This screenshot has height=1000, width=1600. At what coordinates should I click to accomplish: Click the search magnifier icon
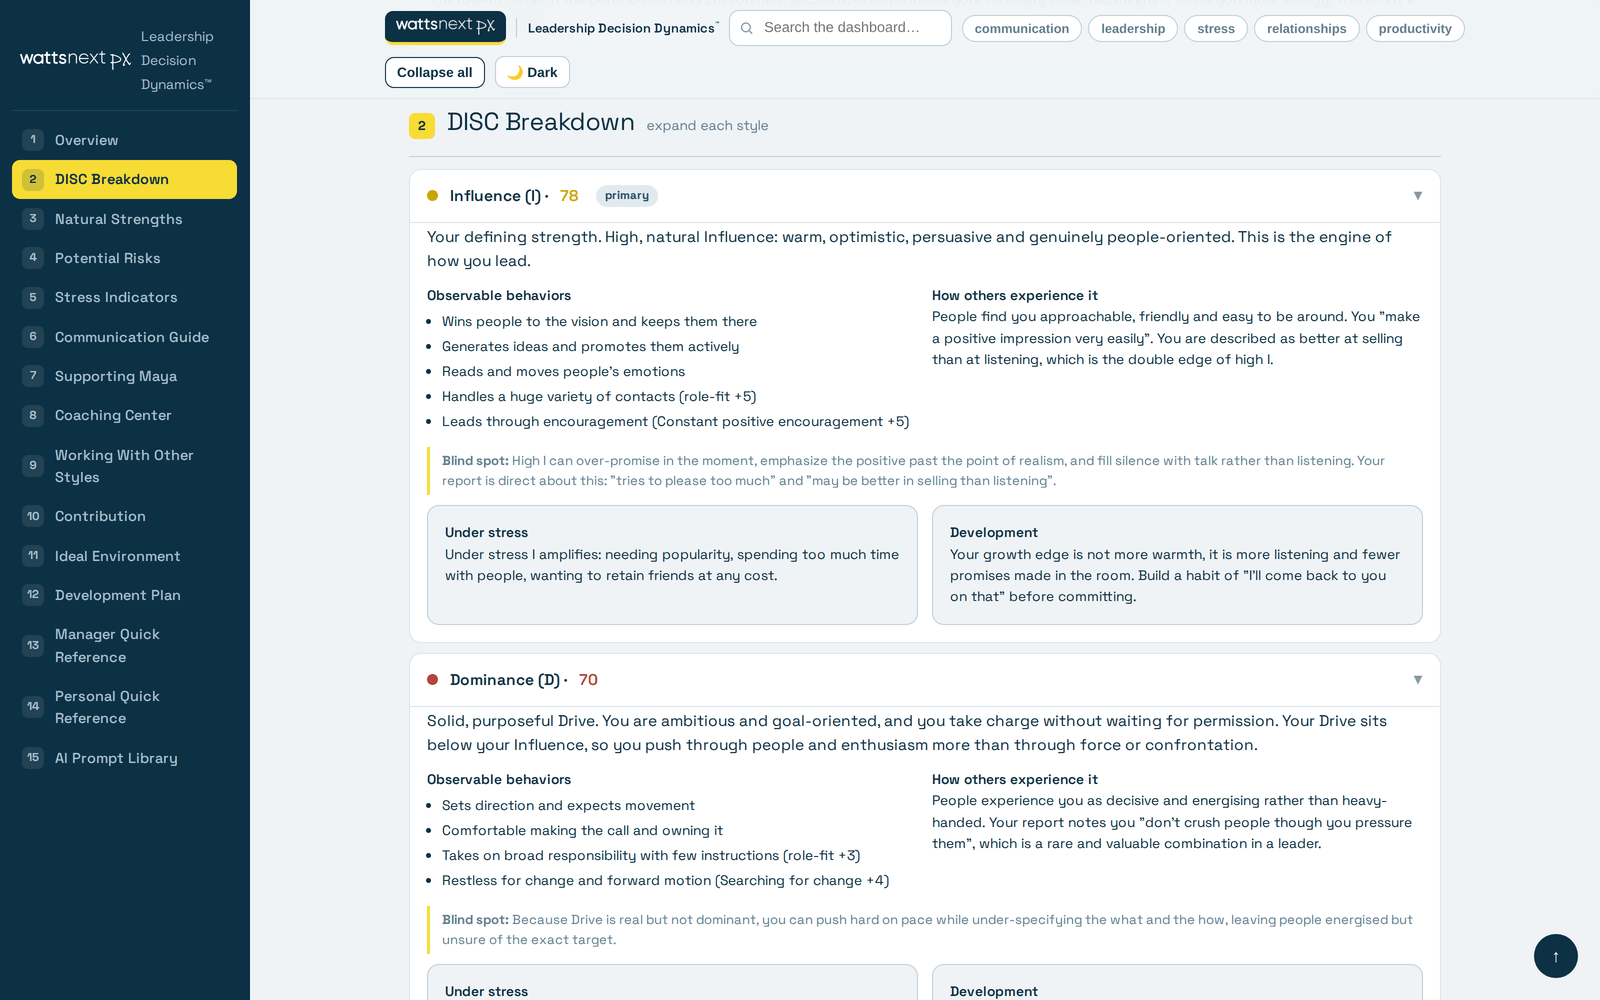tap(747, 28)
